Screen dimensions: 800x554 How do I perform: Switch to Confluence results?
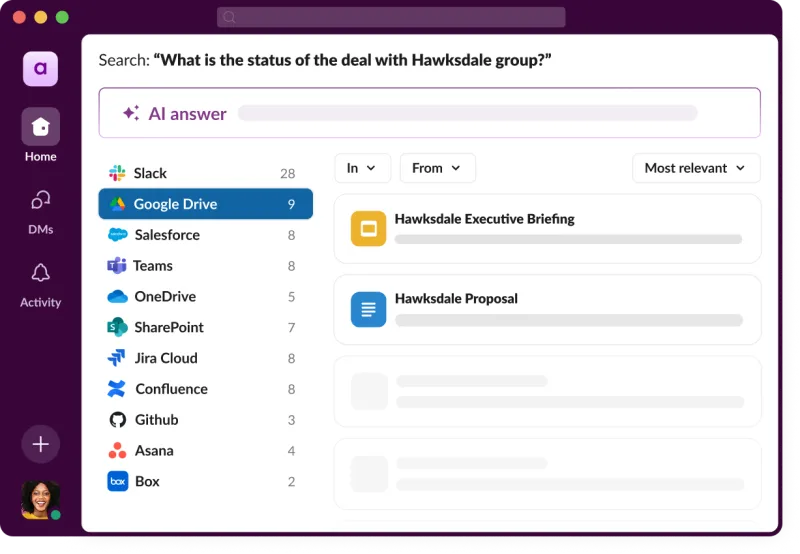pyautogui.click(x=205, y=389)
